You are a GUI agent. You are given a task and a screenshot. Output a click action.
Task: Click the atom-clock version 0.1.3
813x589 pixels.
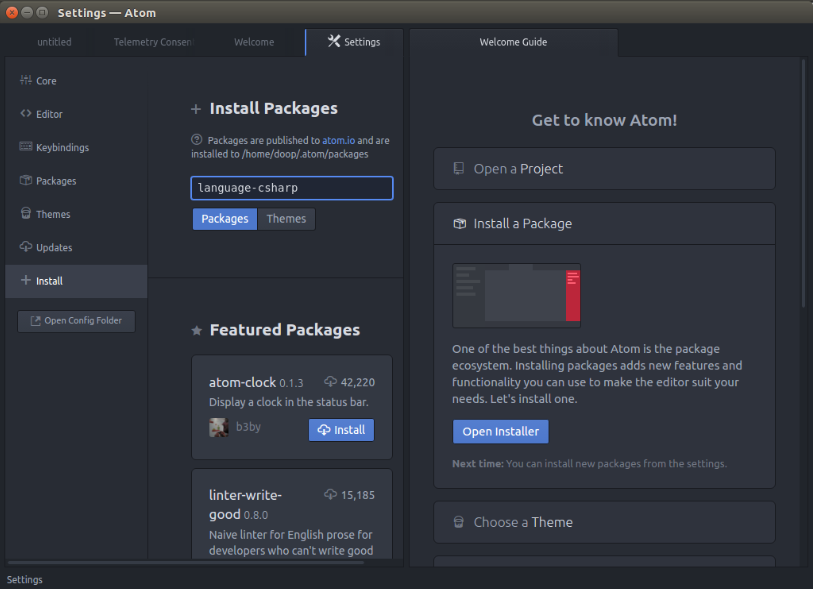click(291, 383)
